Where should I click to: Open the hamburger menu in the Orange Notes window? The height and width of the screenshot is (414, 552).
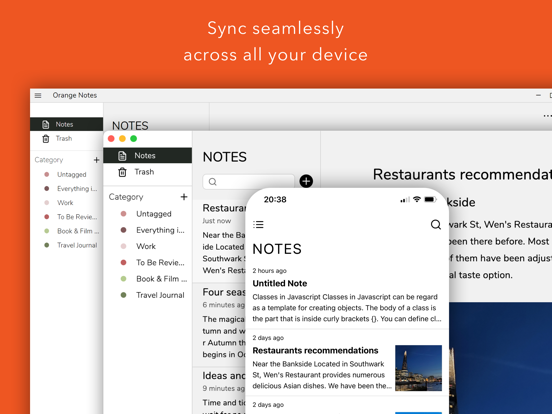coord(38,95)
